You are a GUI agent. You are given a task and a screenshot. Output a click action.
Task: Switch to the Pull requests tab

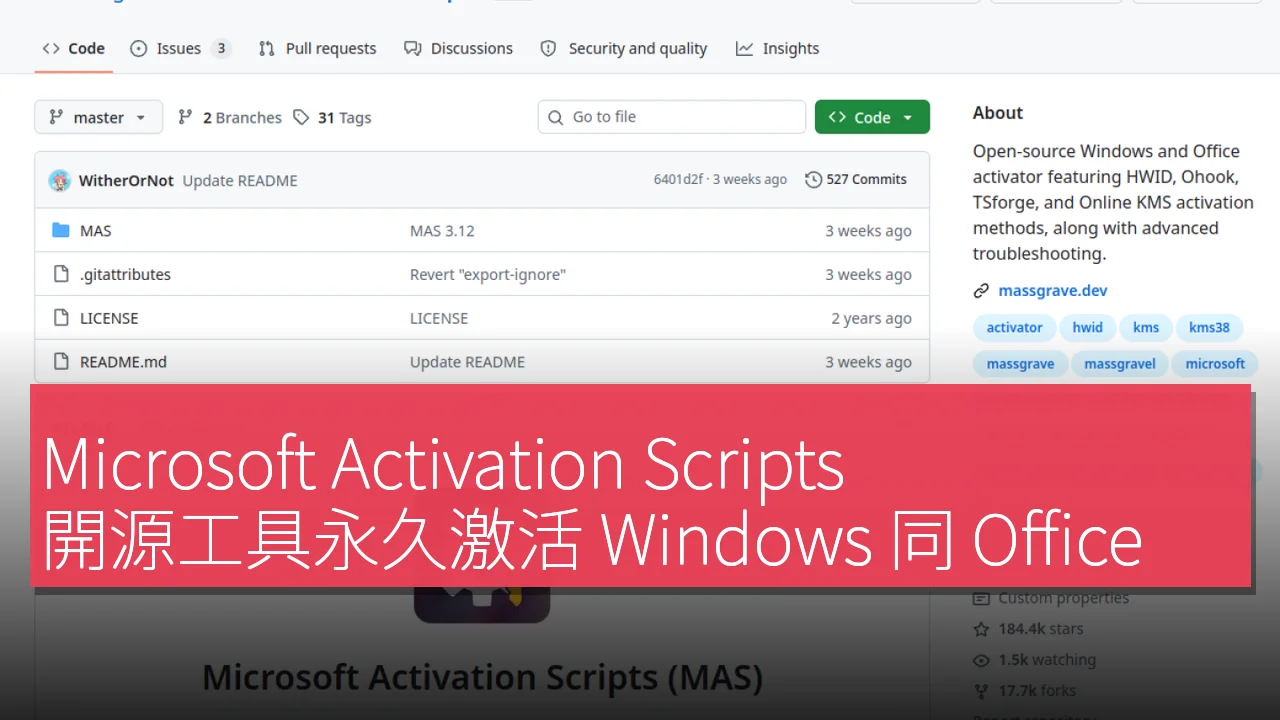(x=317, y=48)
